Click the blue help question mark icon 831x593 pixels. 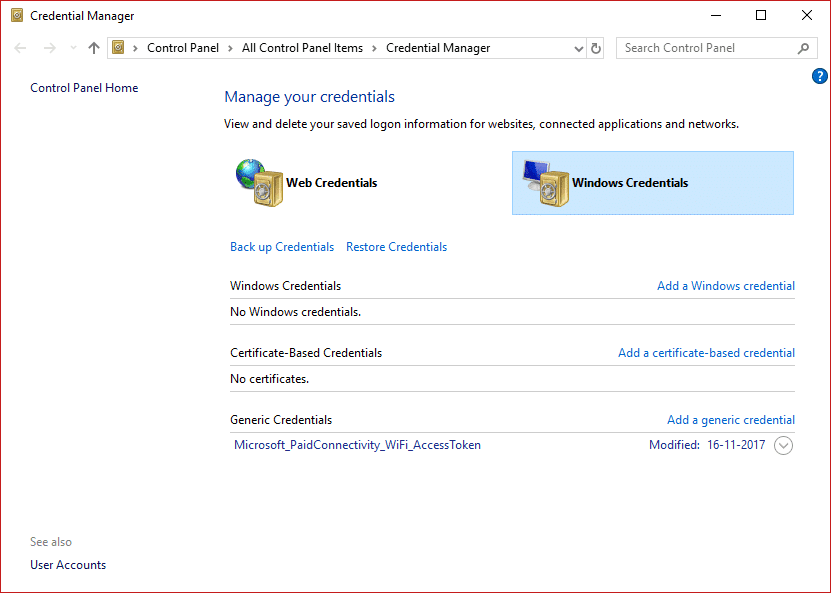tap(820, 76)
